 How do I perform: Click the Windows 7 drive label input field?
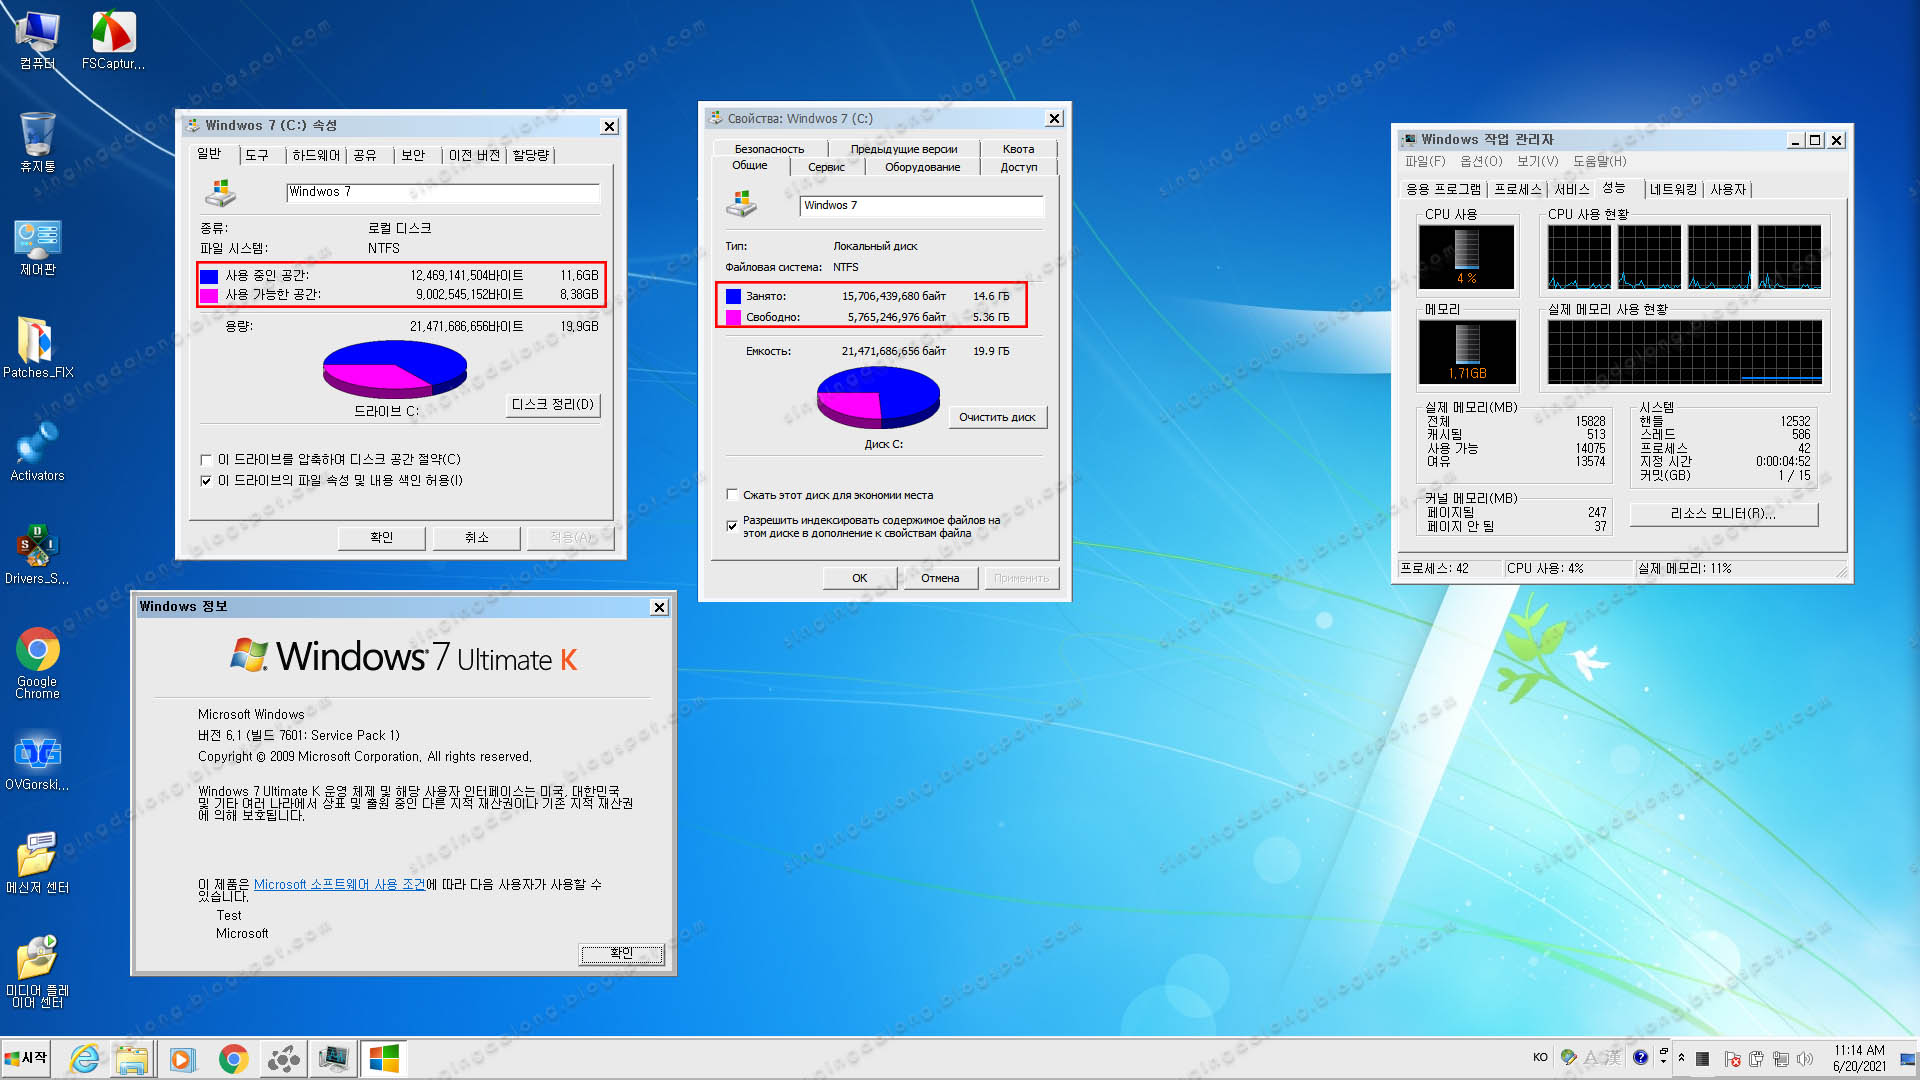443,192
